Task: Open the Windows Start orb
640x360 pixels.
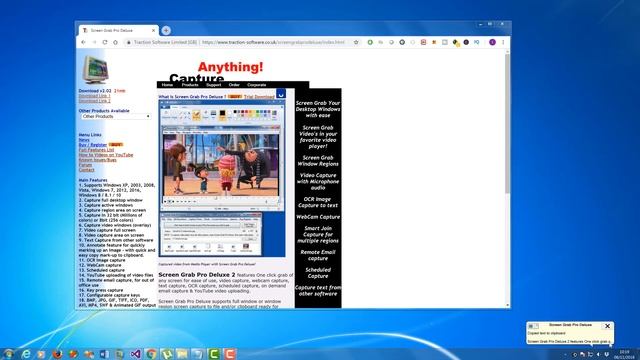Action: [9, 354]
